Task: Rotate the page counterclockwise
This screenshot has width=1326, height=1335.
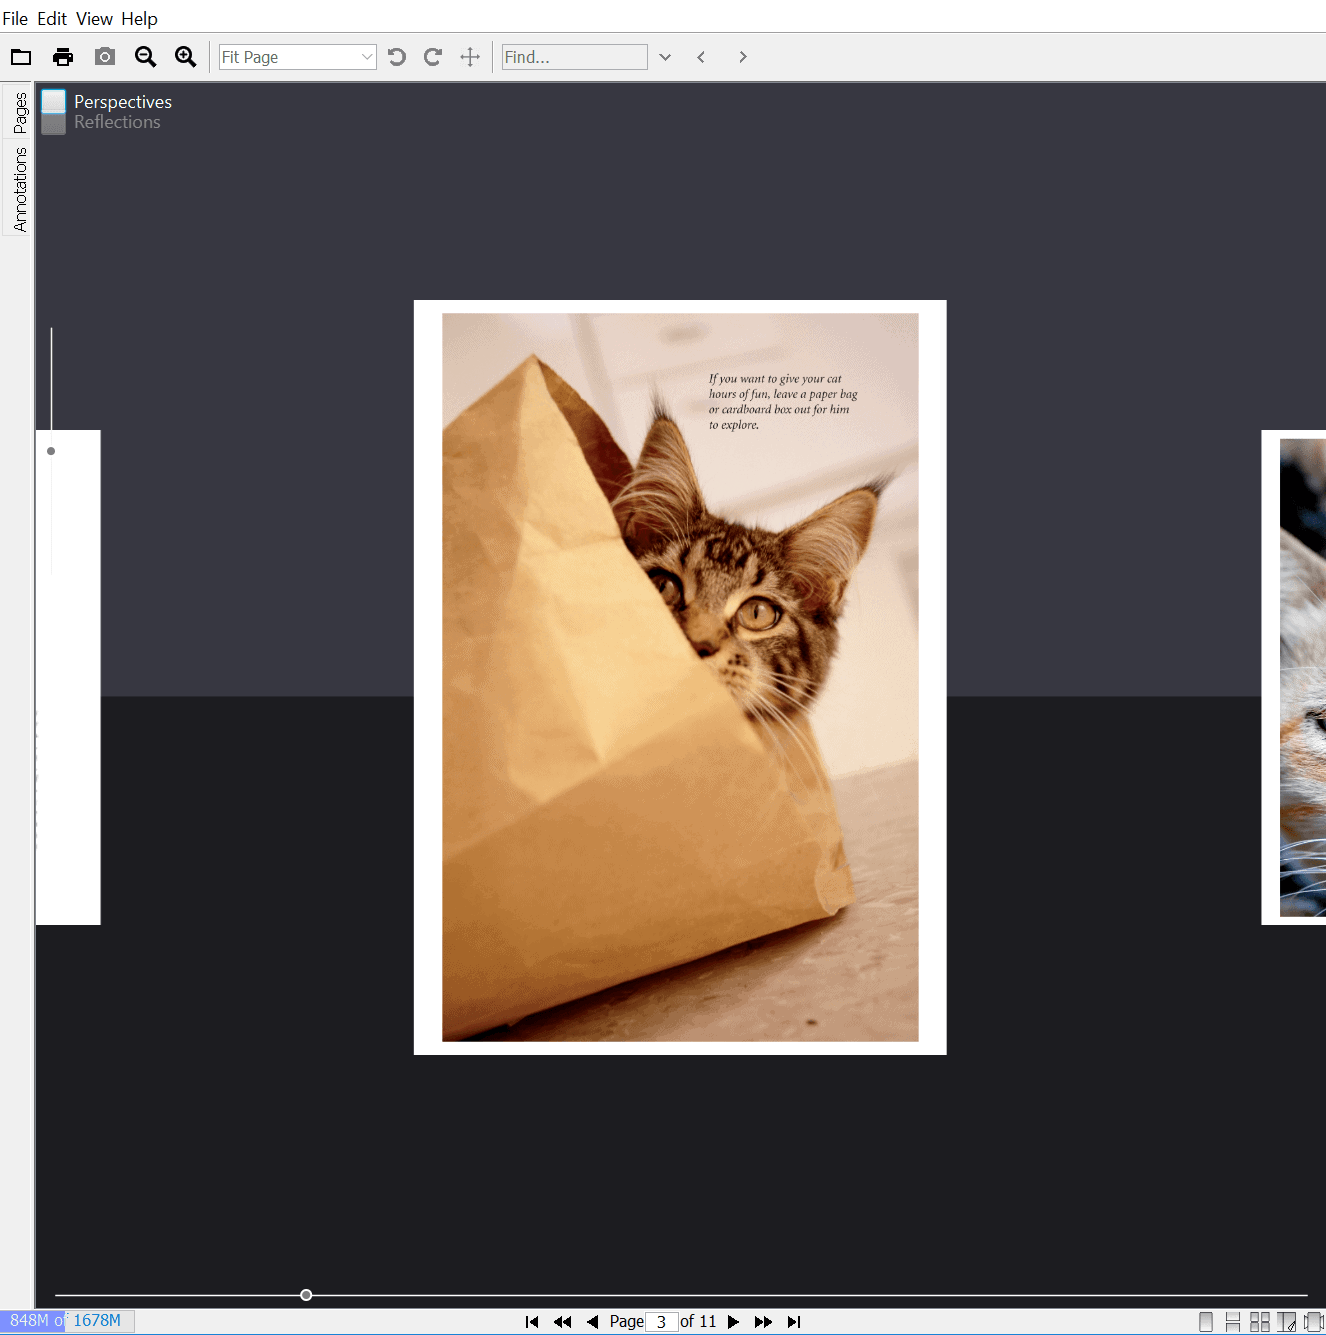Action: pos(397,57)
